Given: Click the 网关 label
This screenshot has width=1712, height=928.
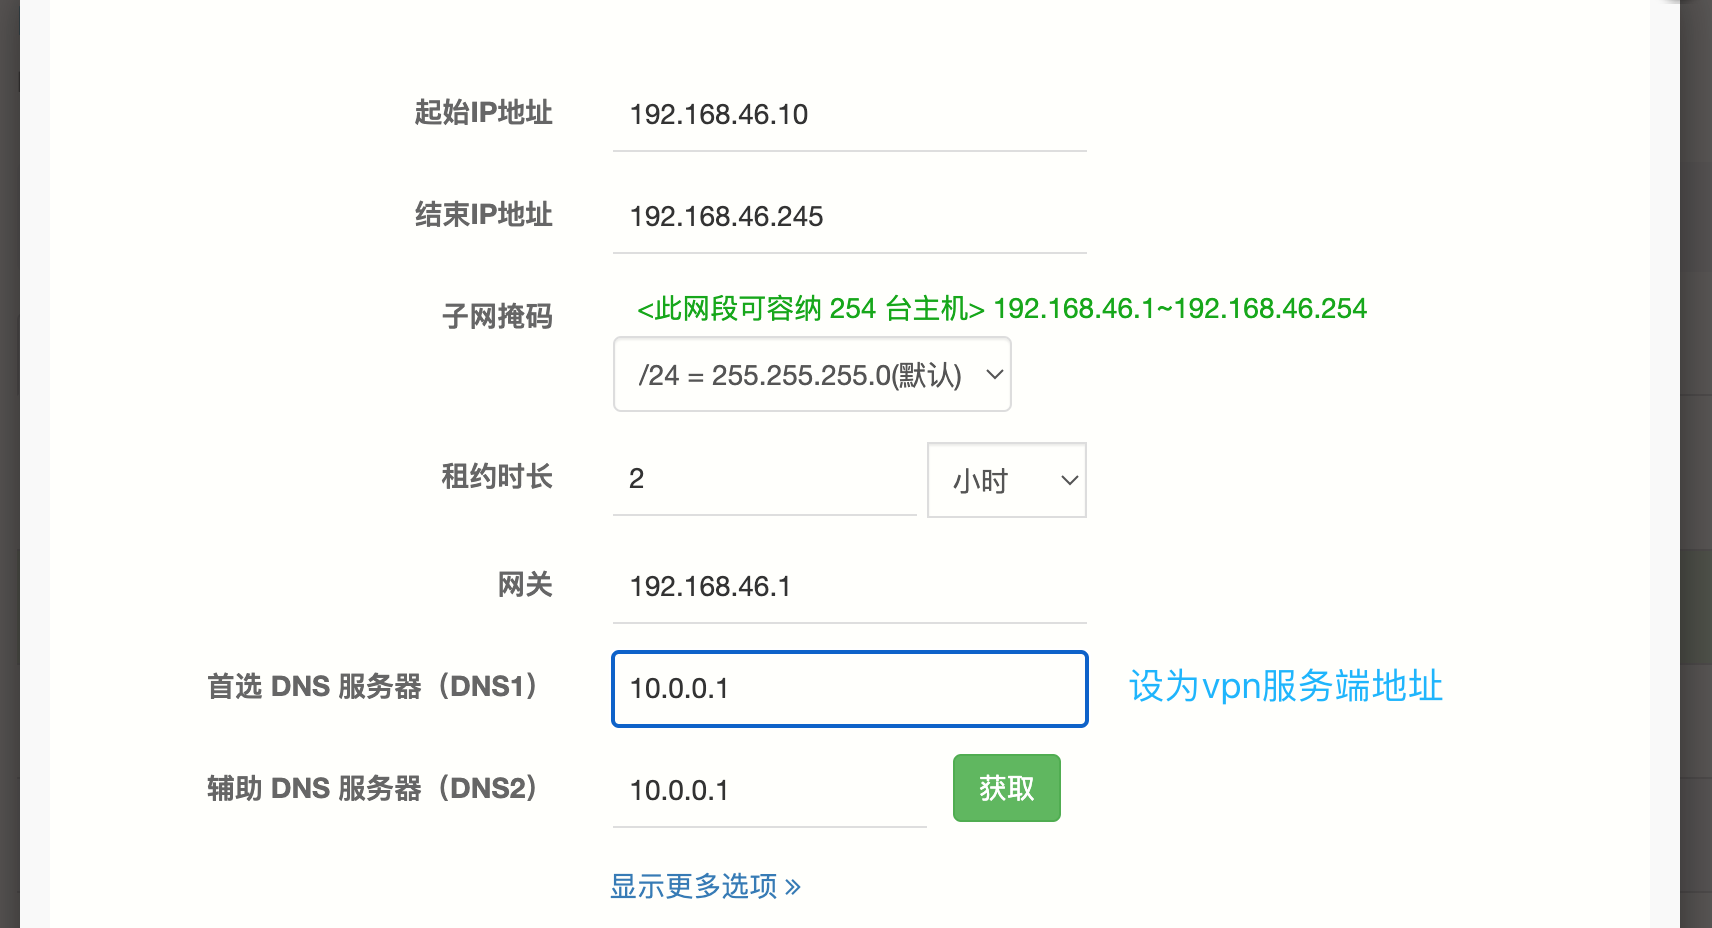Looking at the screenshot, I should 525,585.
